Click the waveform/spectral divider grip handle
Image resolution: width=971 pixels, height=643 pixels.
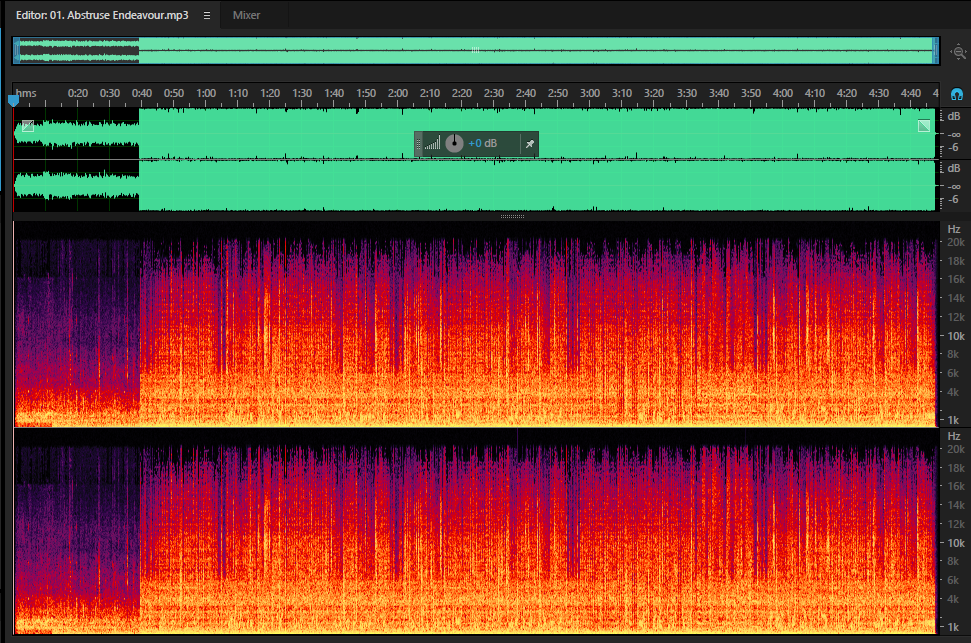512,217
